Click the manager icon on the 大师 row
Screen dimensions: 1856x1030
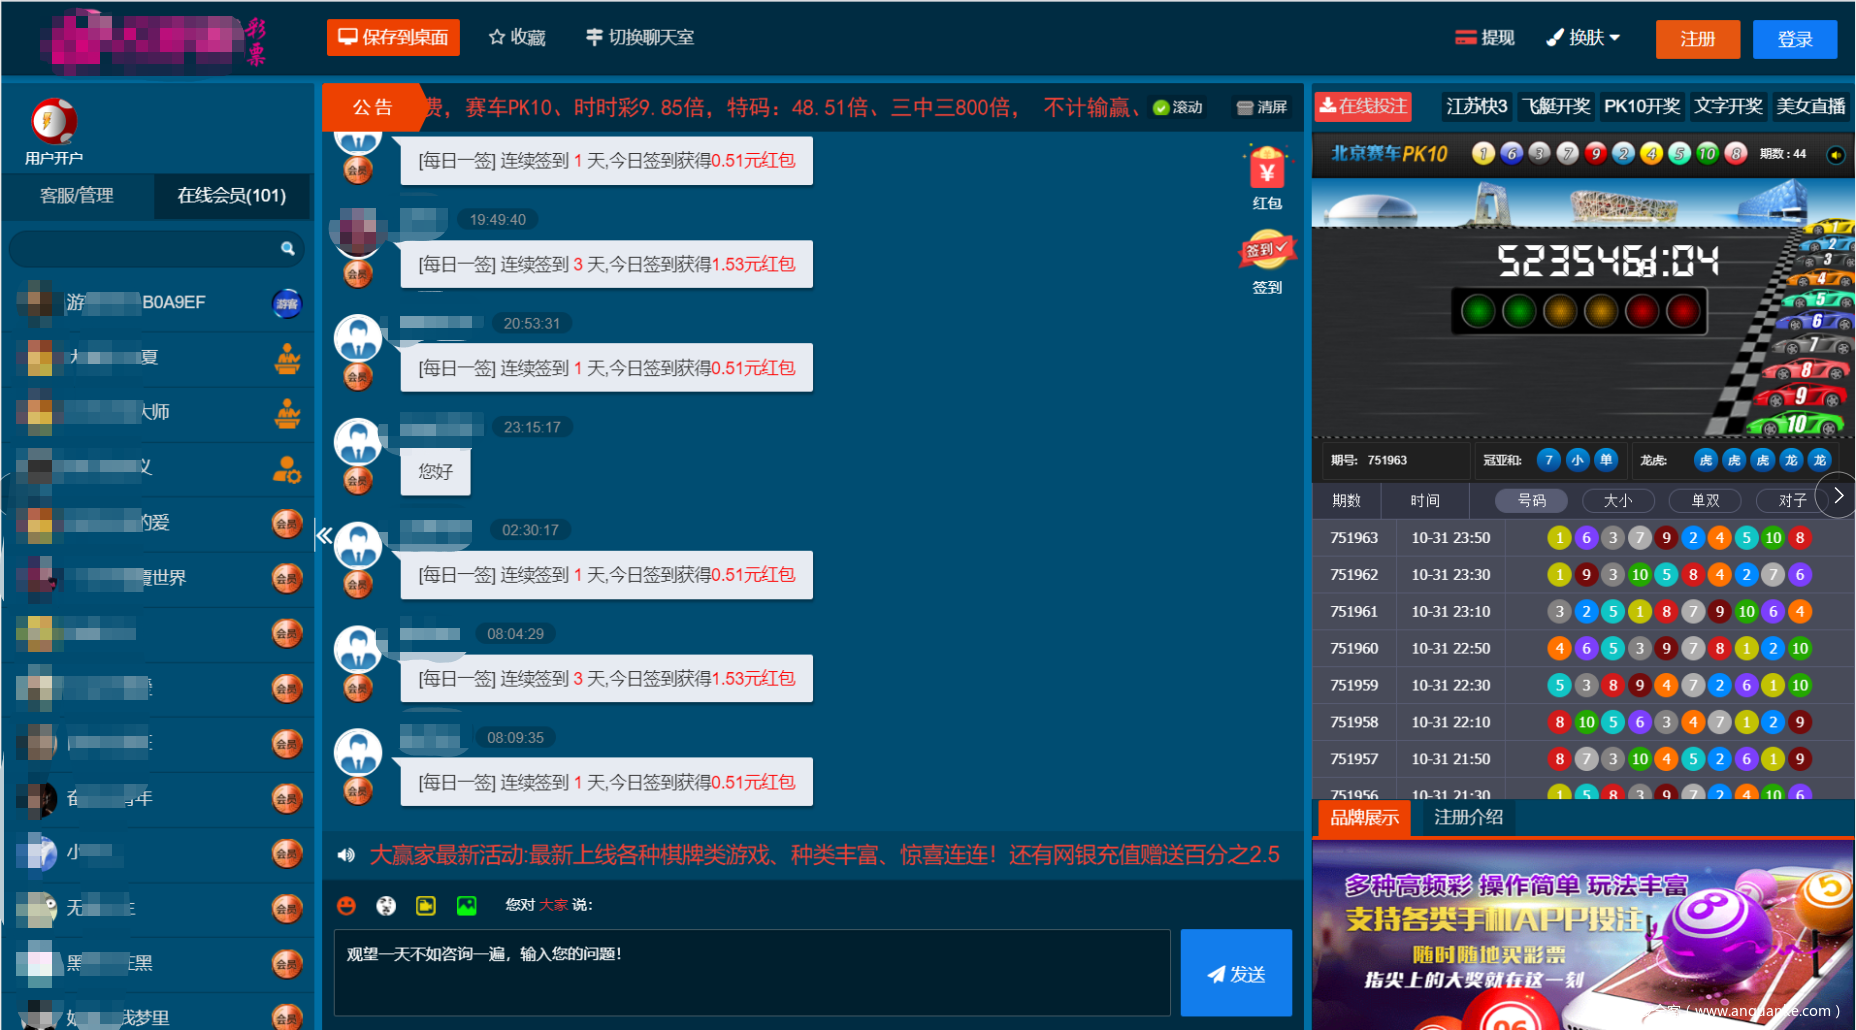click(x=287, y=413)
